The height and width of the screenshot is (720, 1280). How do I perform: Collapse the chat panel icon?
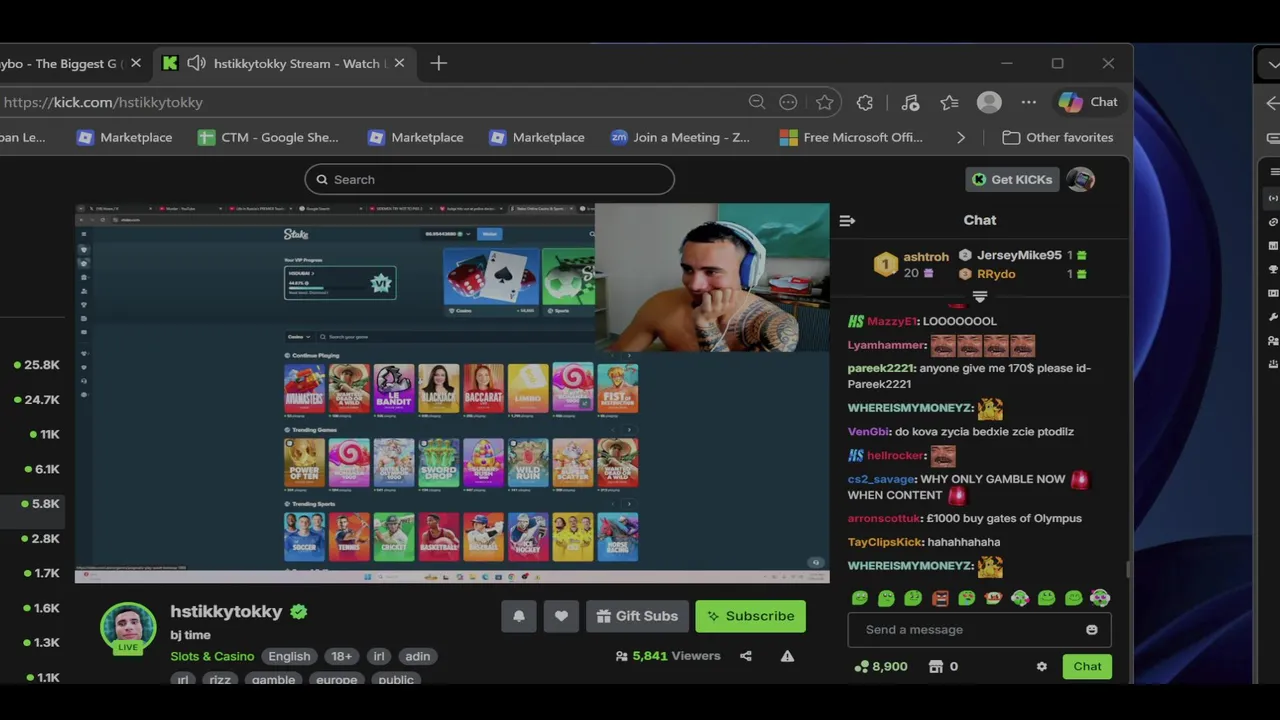847,220
